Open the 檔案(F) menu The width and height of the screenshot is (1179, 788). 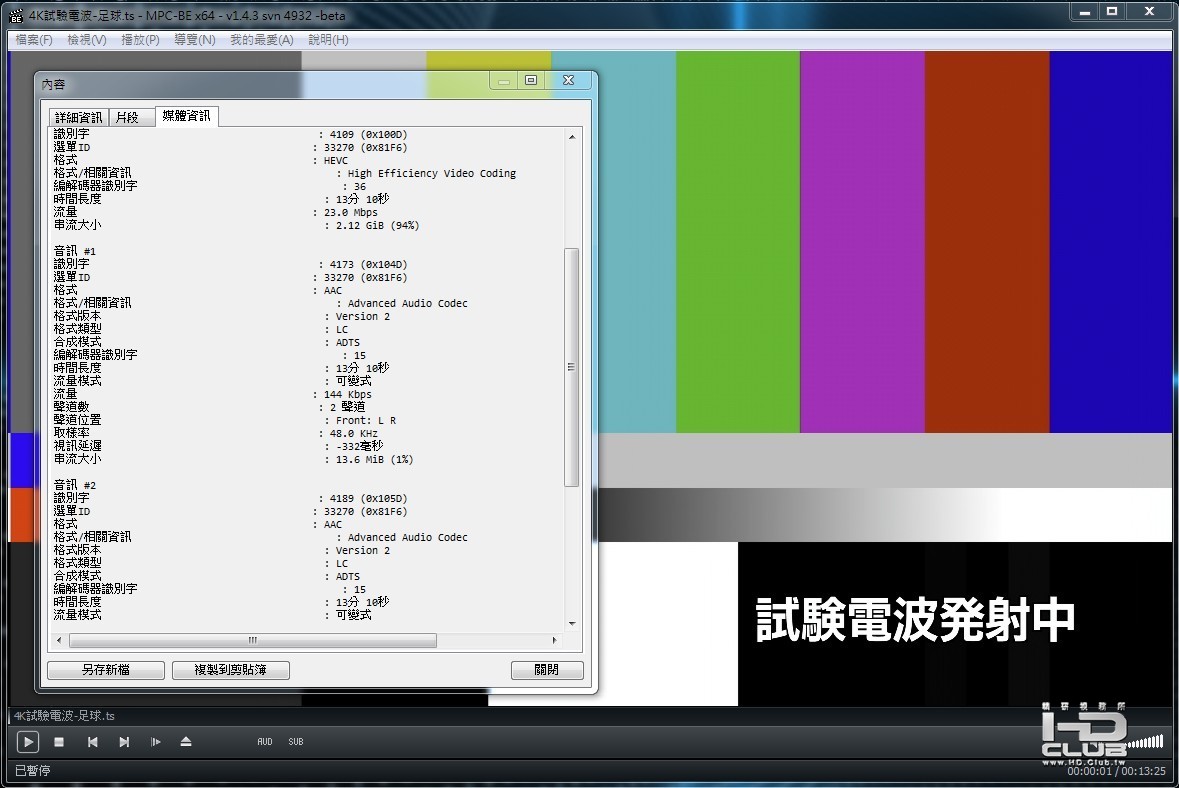tap(34, 40)
